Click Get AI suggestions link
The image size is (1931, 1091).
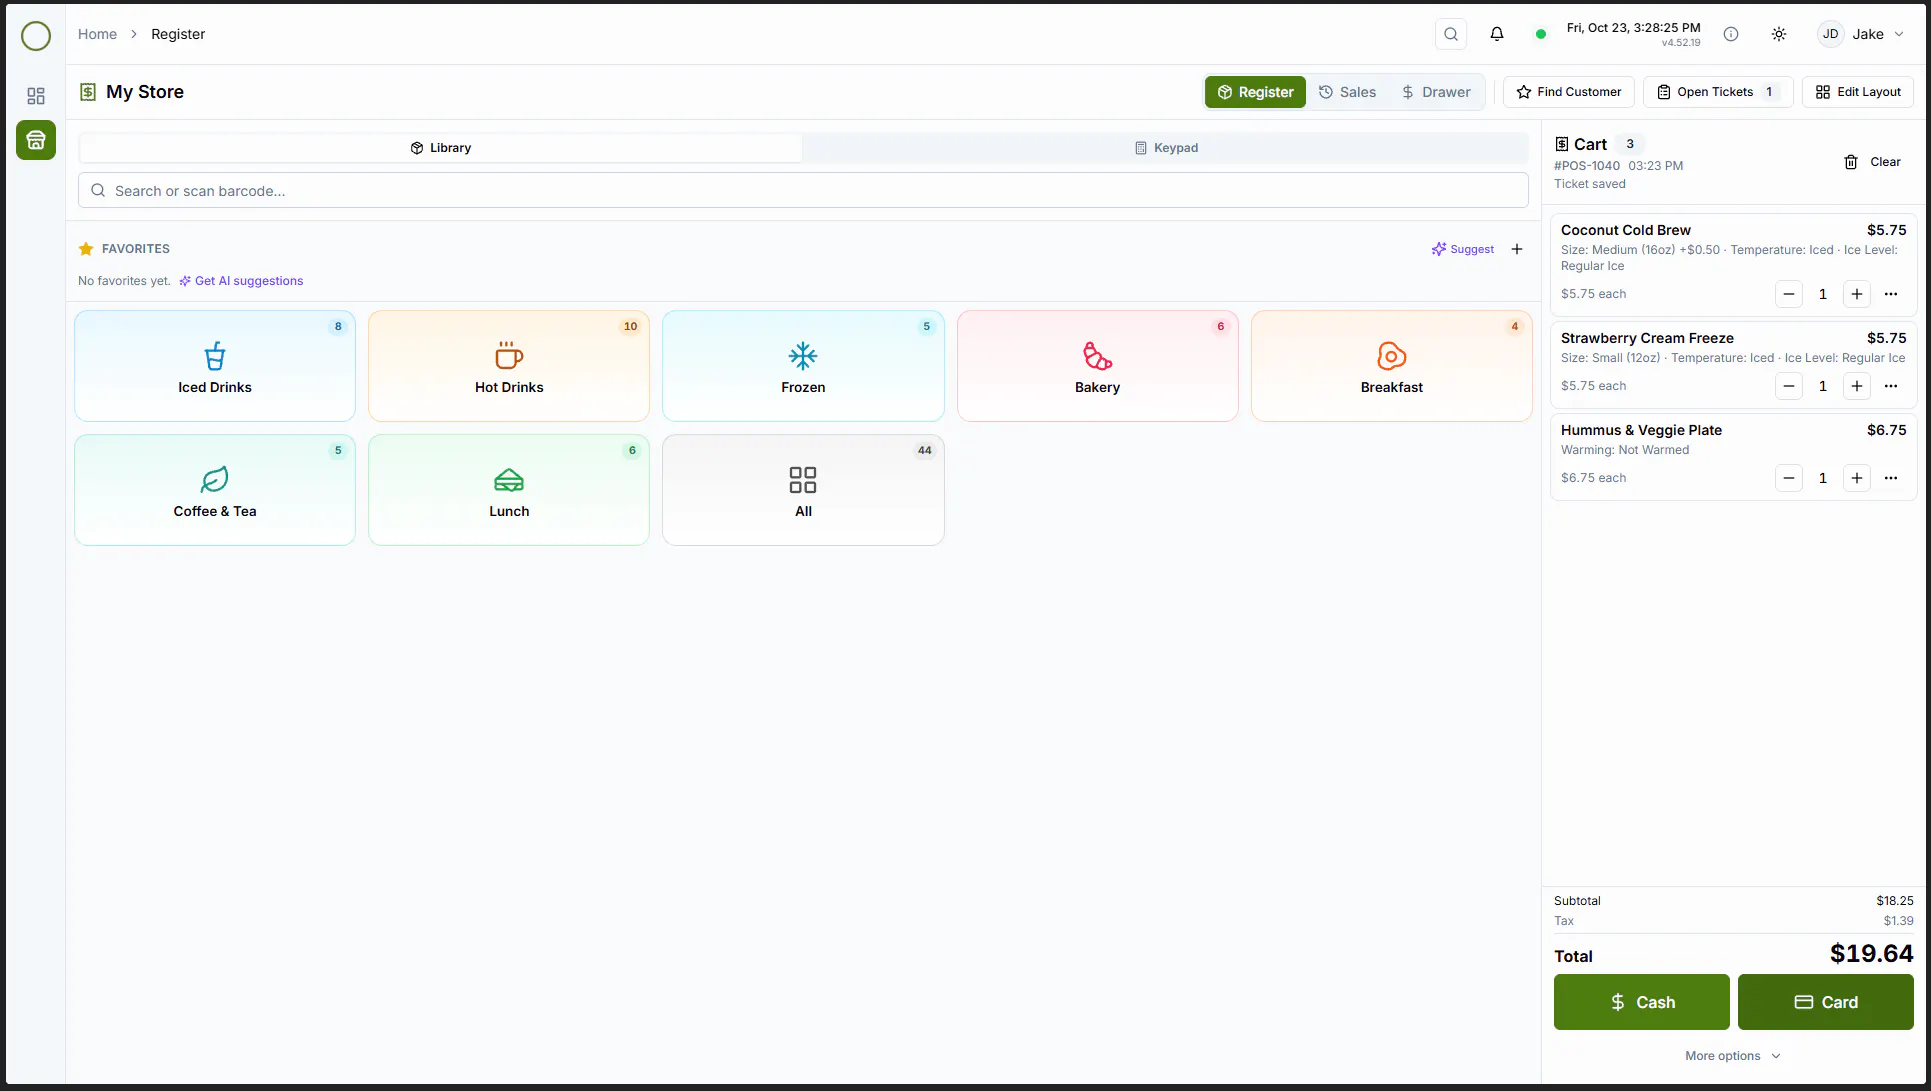point(241,281)
